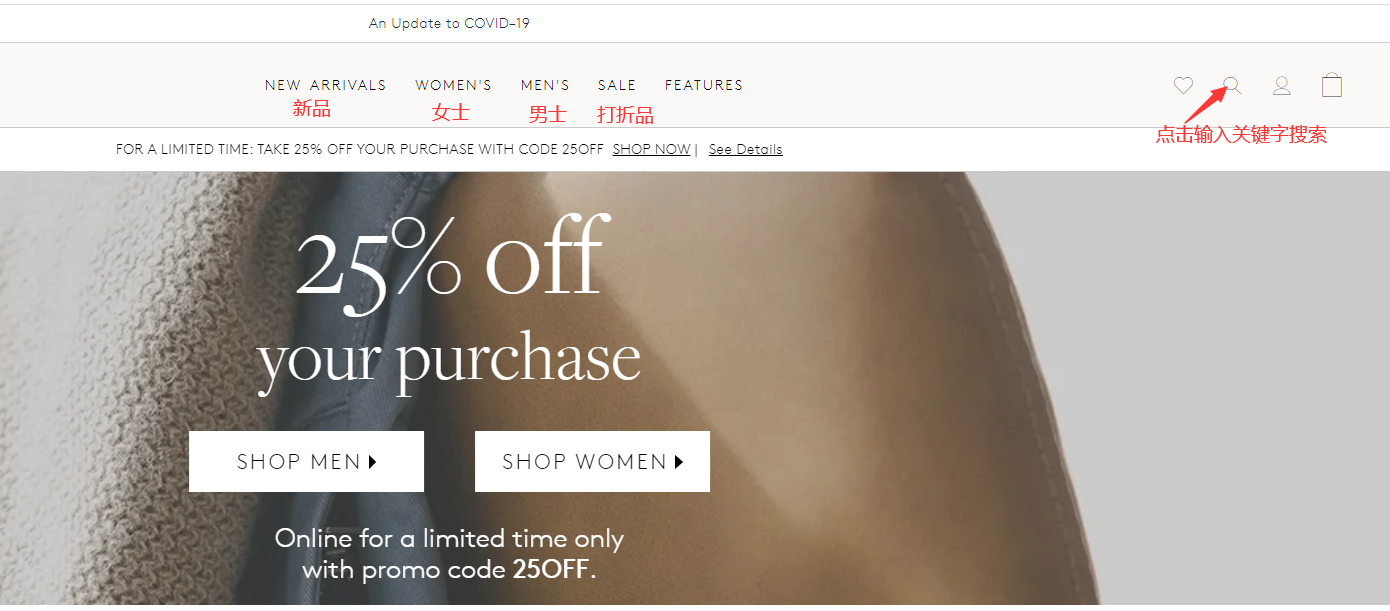Viewport: 1390px width, 611px height.
Task: Open the FEATURES menu
Action: [704, 85]
